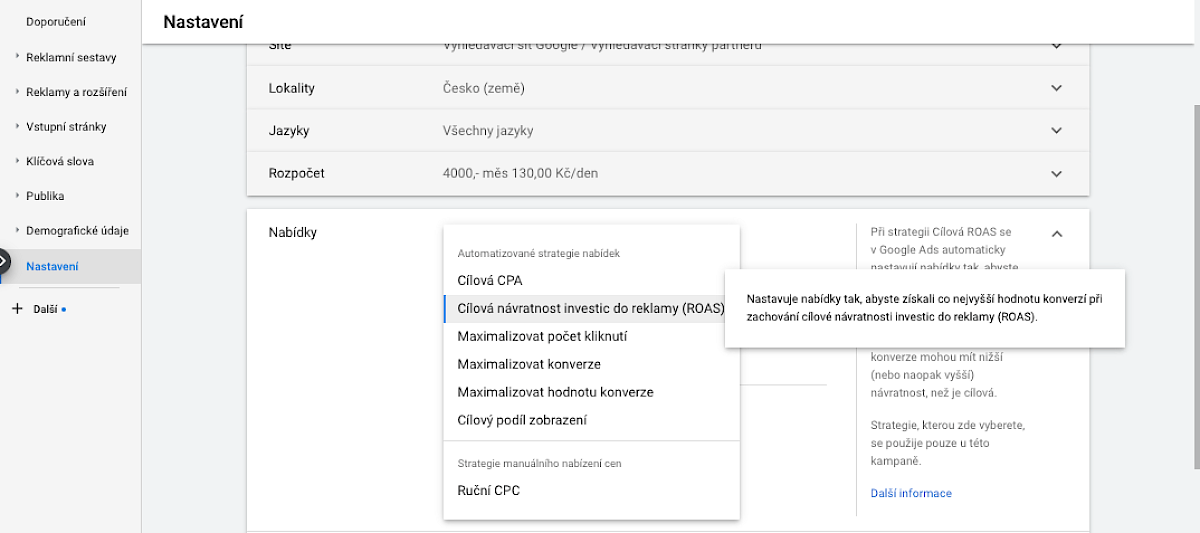The width and height of the screenshot is (1200, 533).
Task: Open Doporučení in the sidebar
Action: pos(56,21)
